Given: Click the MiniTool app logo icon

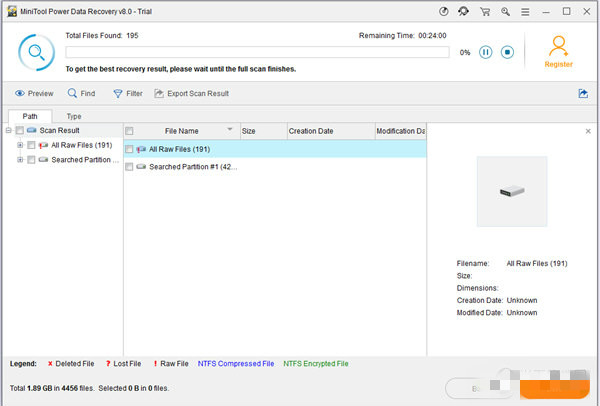Looking at the screenshot, I should point(12,11).
